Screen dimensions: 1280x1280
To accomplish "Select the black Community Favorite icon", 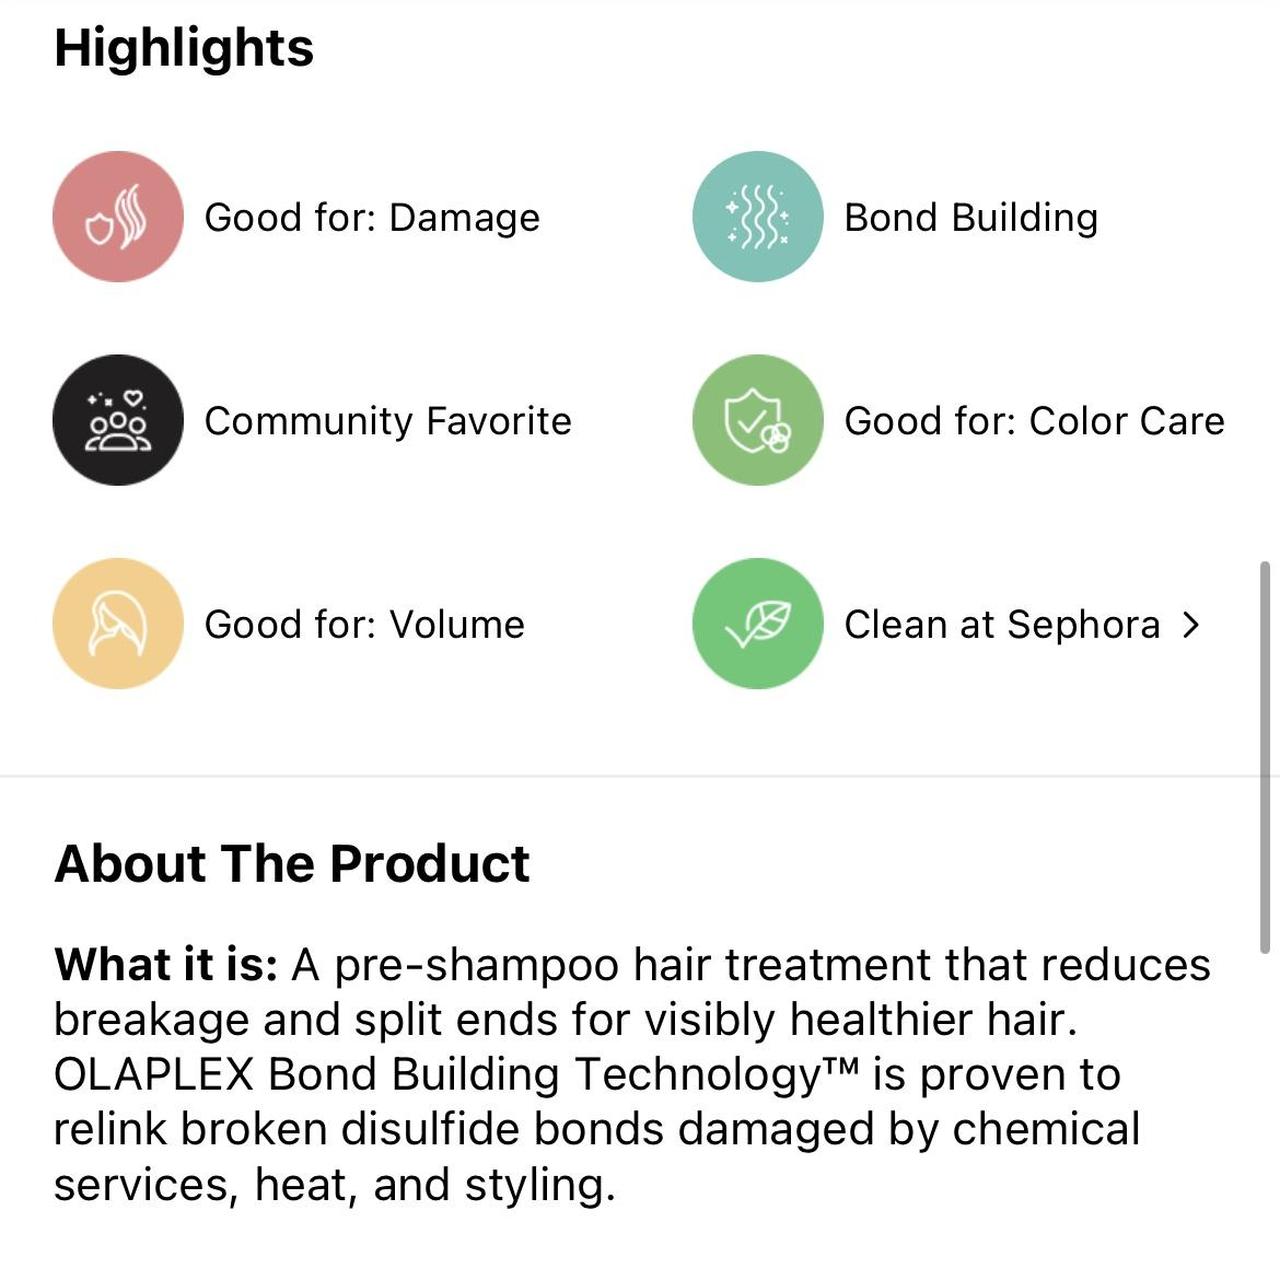I will coord(117,420).
